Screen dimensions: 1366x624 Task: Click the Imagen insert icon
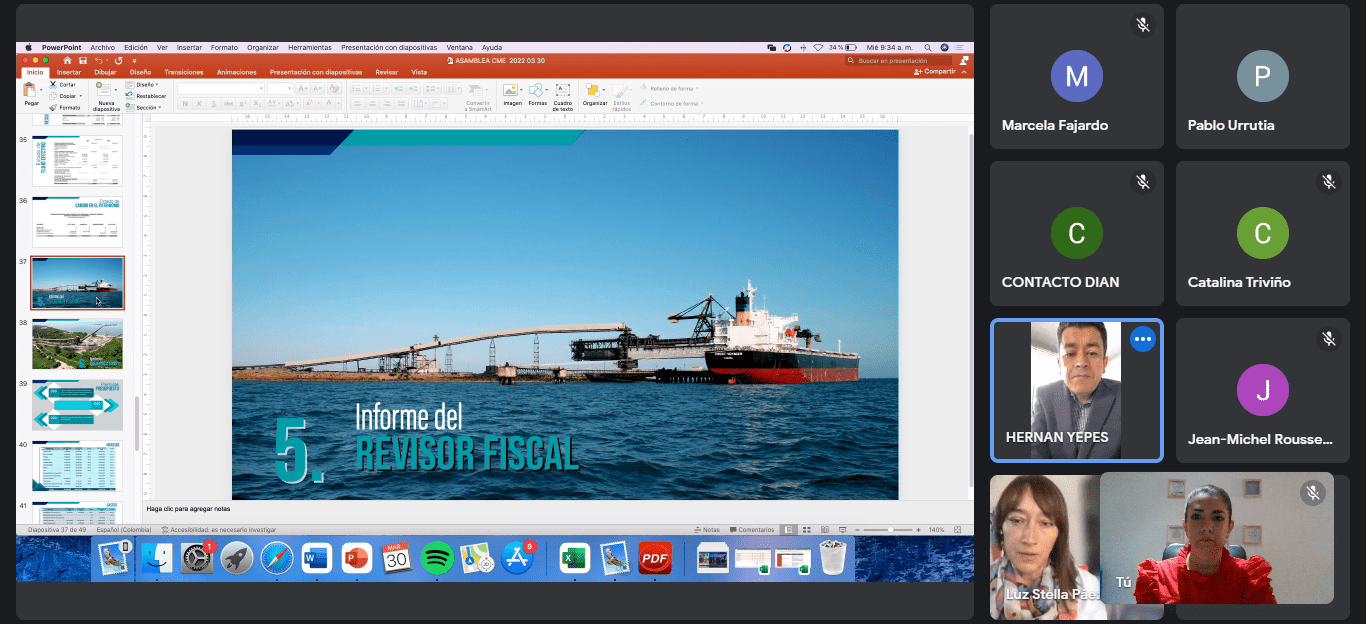tap(512, 92)
